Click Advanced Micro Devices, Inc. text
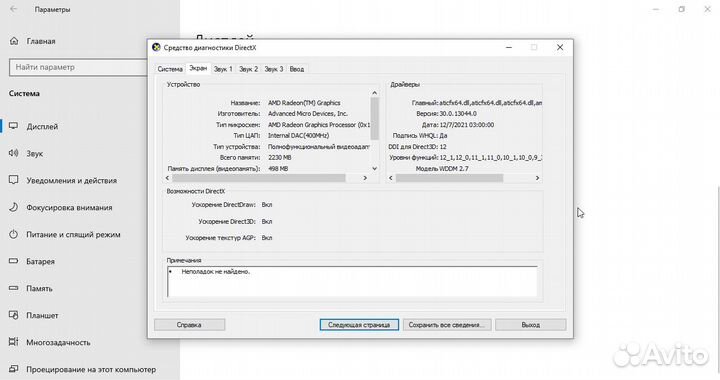 tap(308, 114)
